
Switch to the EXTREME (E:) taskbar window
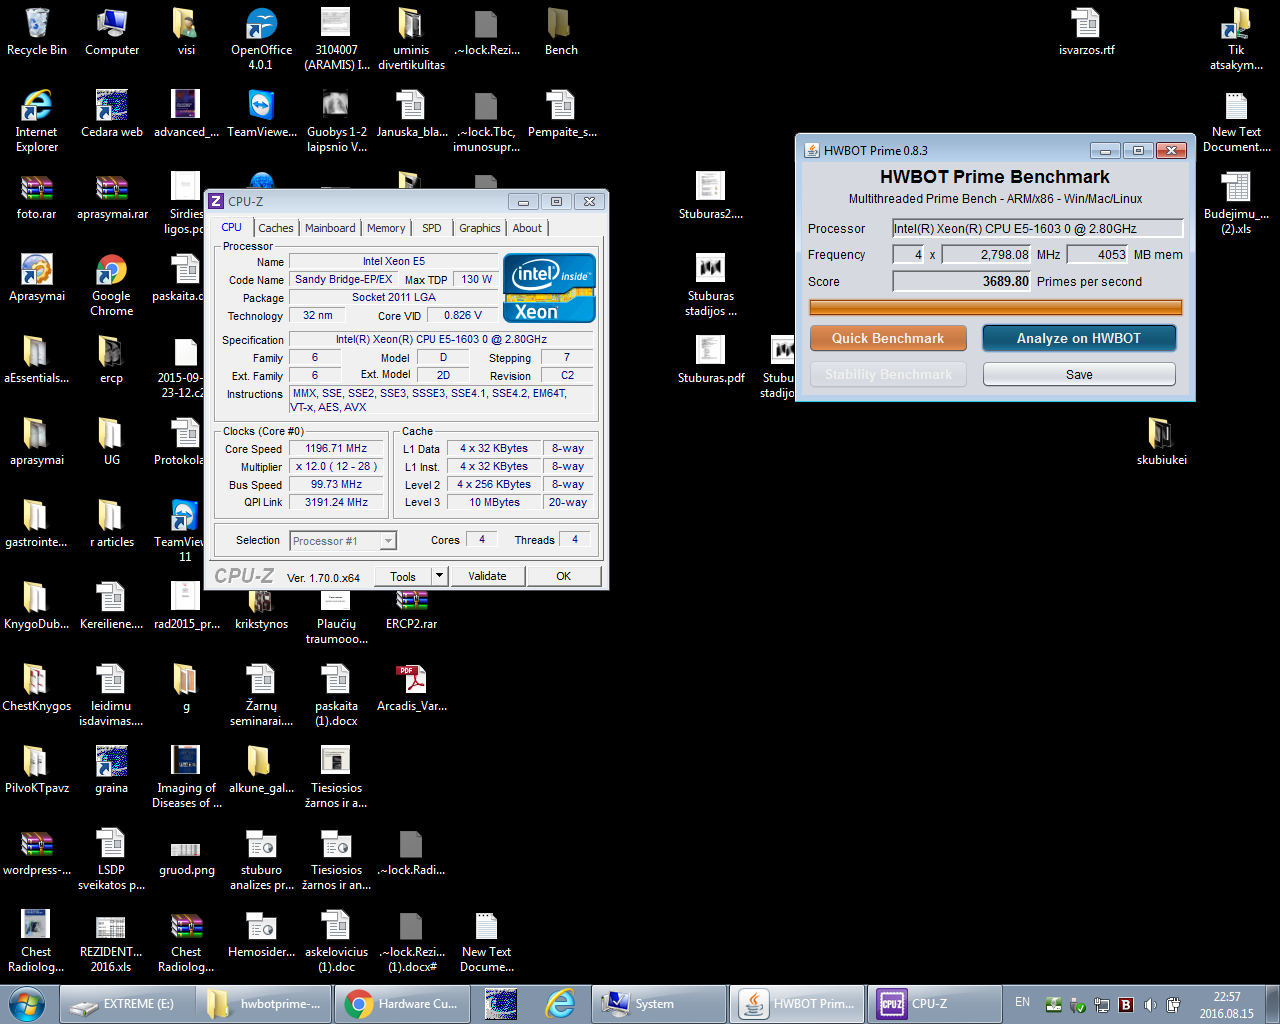click(126, 1004)
